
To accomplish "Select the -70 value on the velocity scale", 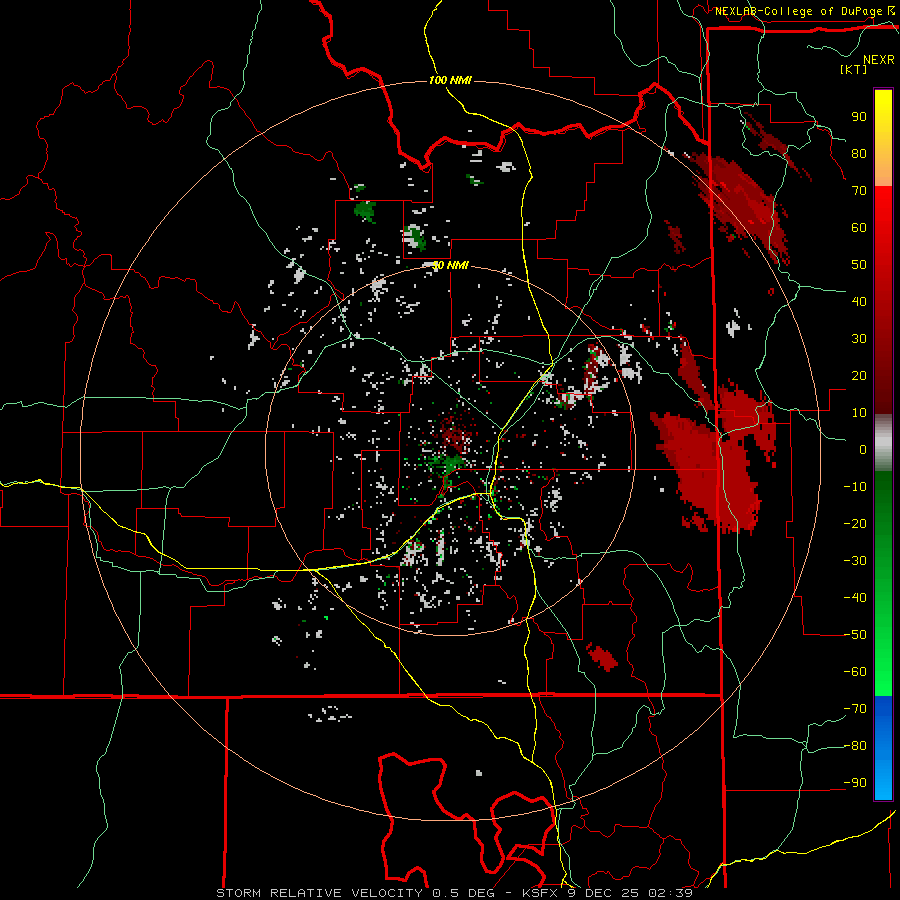I will coord(855,709).
